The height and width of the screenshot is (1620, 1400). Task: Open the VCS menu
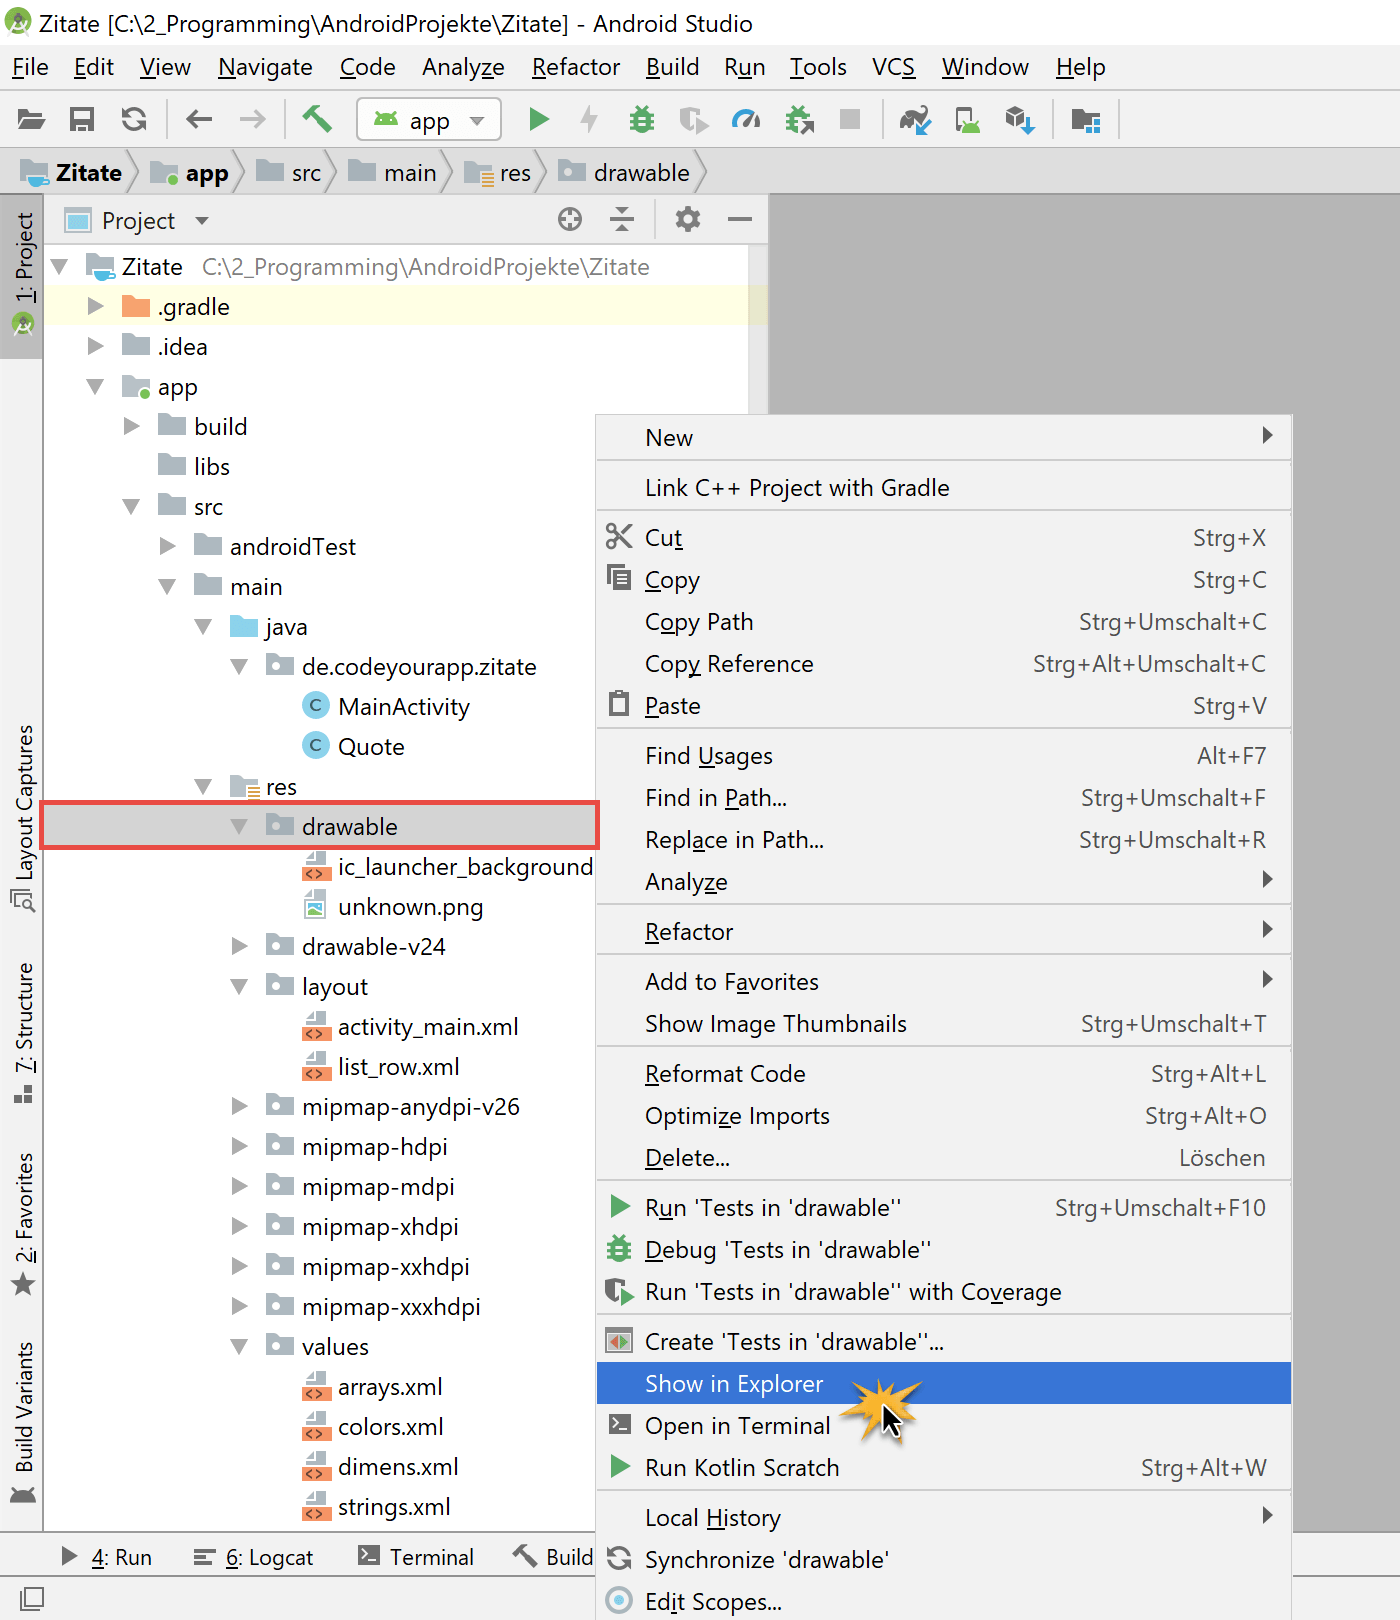[x=893, y=67]
